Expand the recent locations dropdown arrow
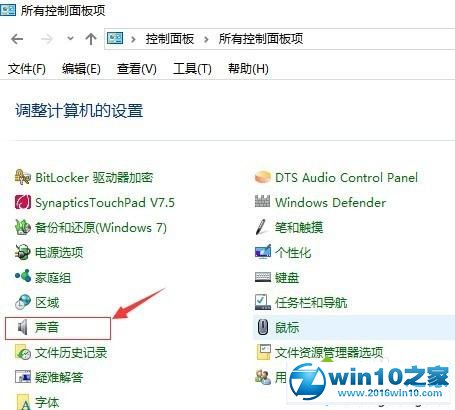The width and height of the screenshot is (455, 410). (x=70, y=39)
